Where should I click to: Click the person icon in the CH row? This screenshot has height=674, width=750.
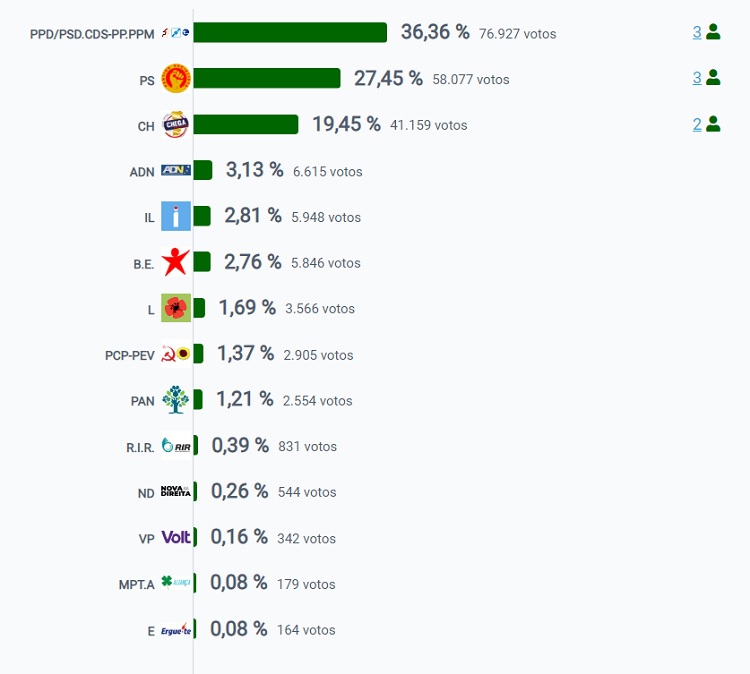coord(713,124)
